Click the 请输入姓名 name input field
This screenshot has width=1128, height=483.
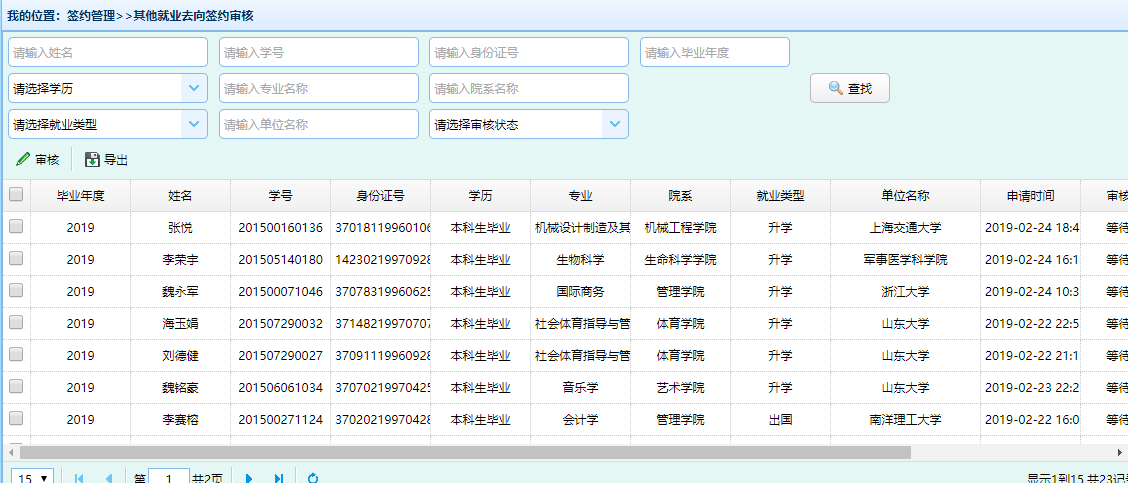point(108,52)
